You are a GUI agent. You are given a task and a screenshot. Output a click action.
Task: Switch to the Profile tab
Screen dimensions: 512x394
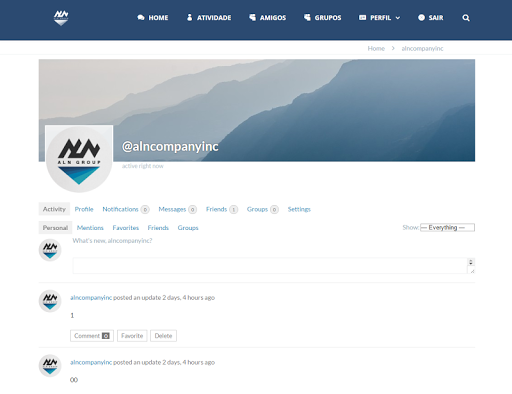coord(84,209)
